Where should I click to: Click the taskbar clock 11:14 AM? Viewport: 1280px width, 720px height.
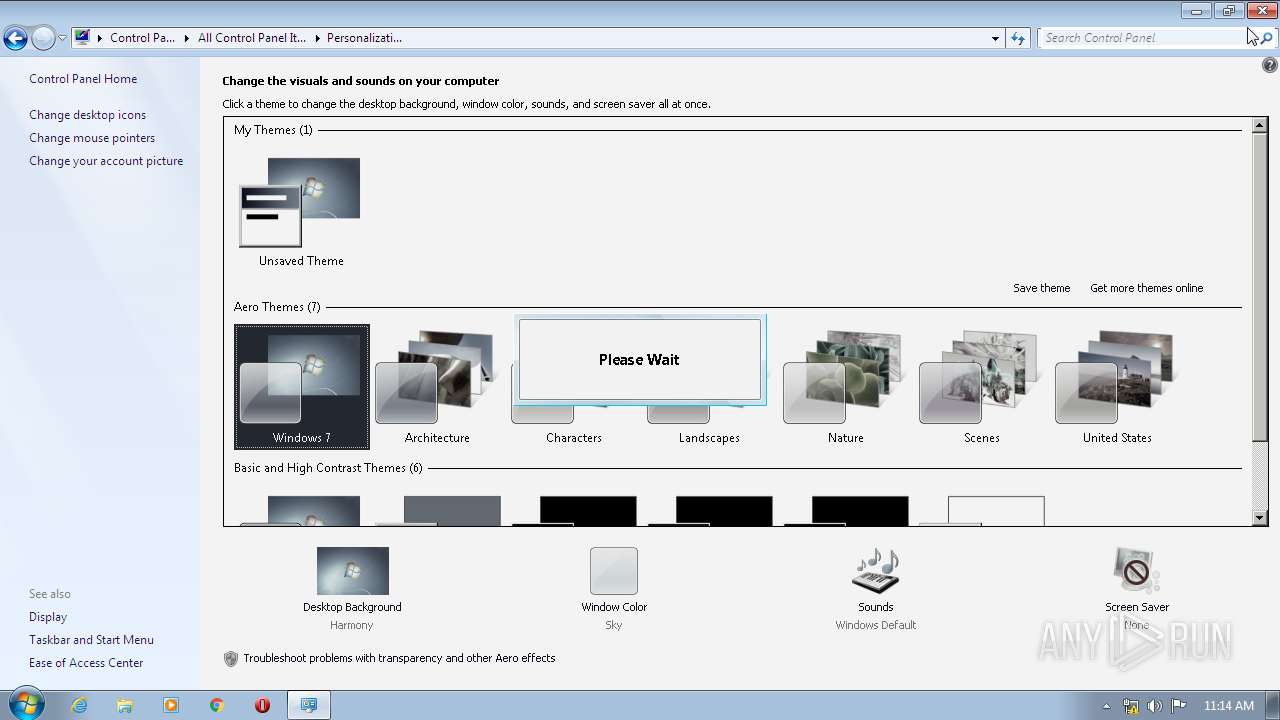(x=1228, y=706)
